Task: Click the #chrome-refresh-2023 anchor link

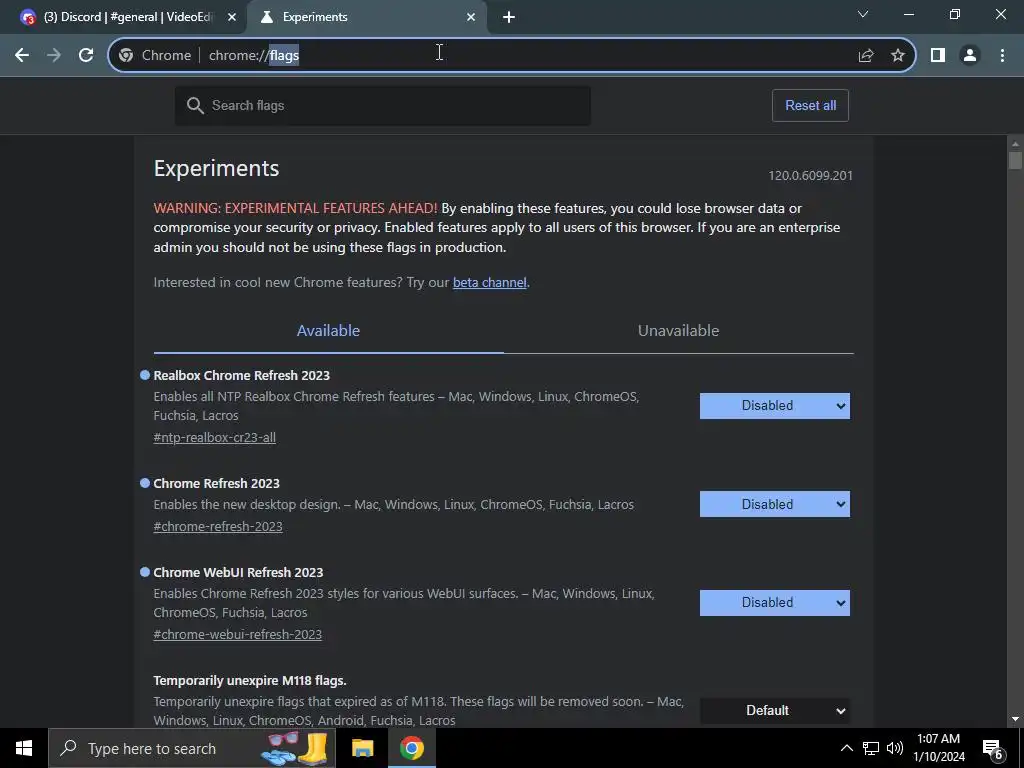Action: click(217, 526)
